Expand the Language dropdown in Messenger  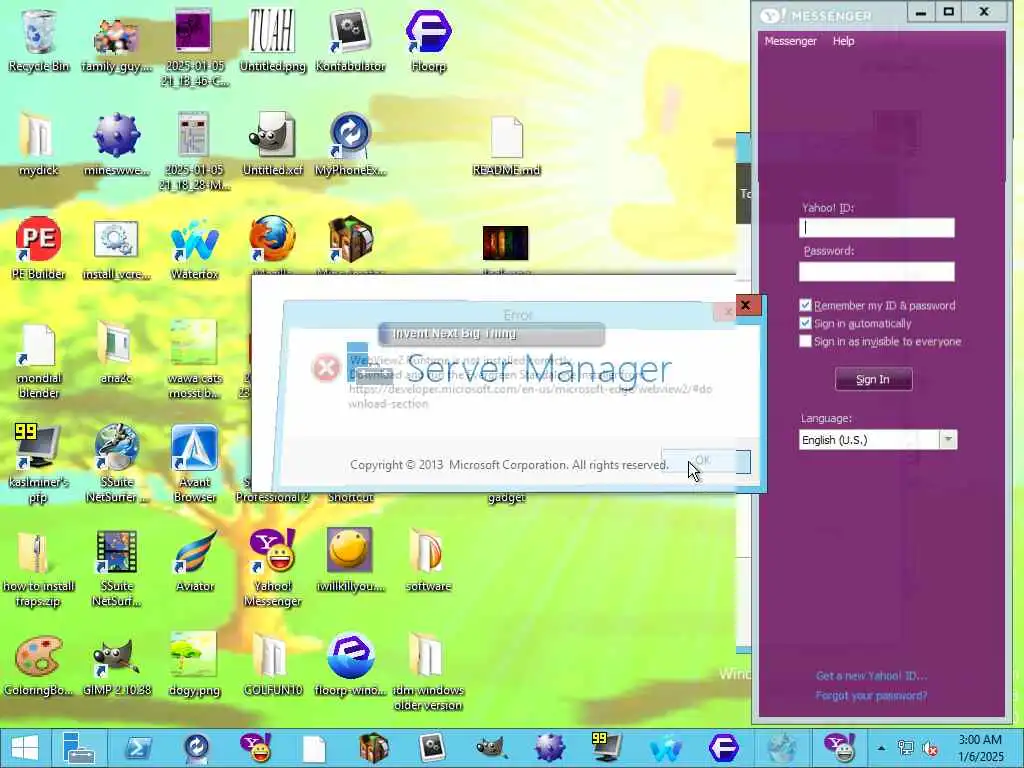tap(948, 440)
